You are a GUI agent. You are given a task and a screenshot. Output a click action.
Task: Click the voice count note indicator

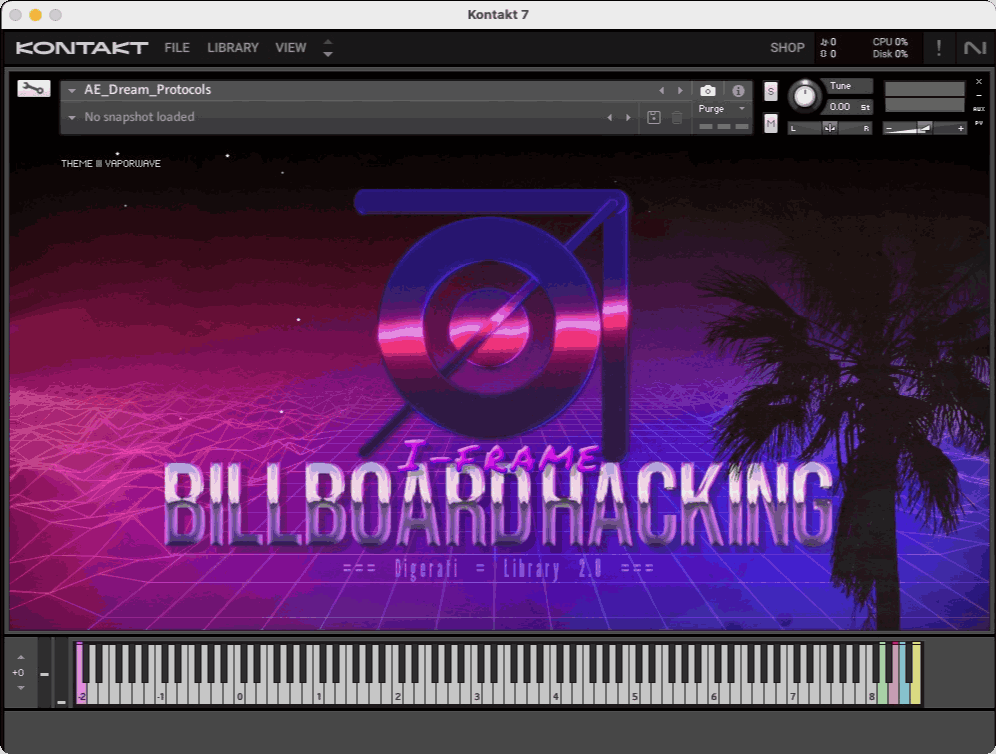click(x=828, y=41)
